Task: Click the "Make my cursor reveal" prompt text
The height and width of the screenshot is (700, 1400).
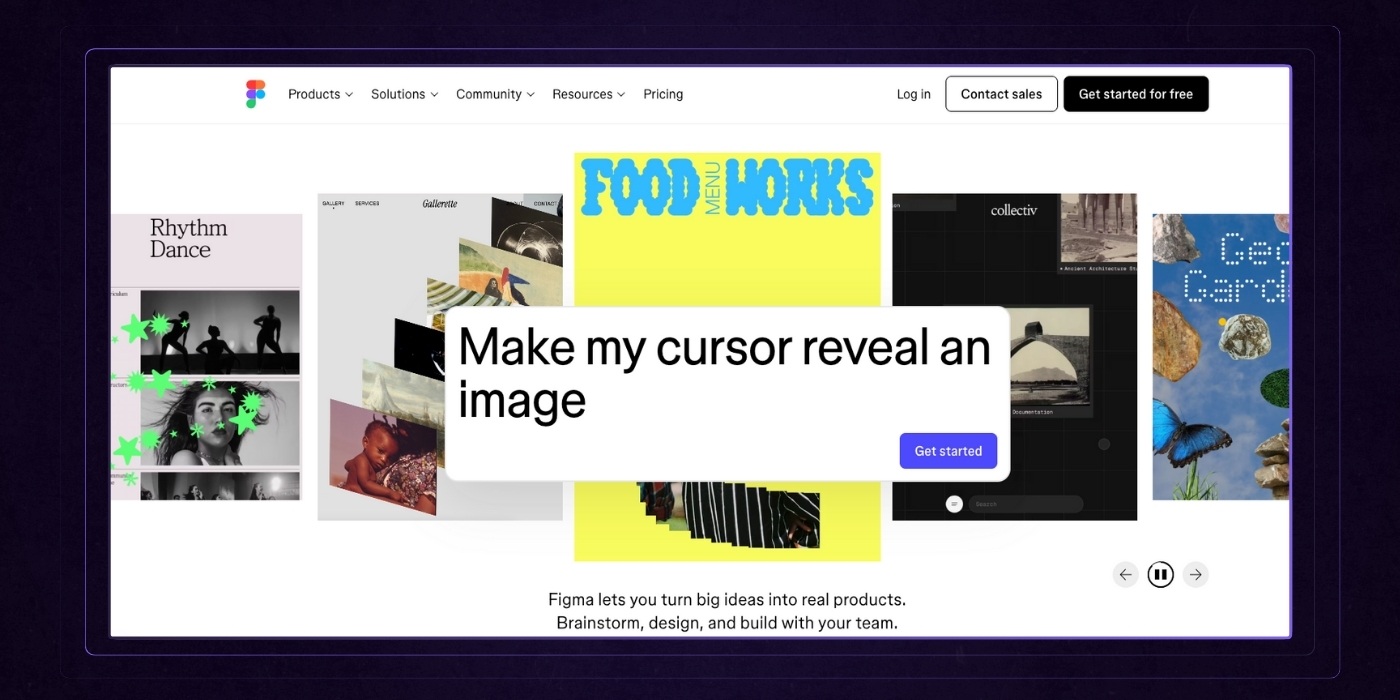Action: [x=724, y=373]
